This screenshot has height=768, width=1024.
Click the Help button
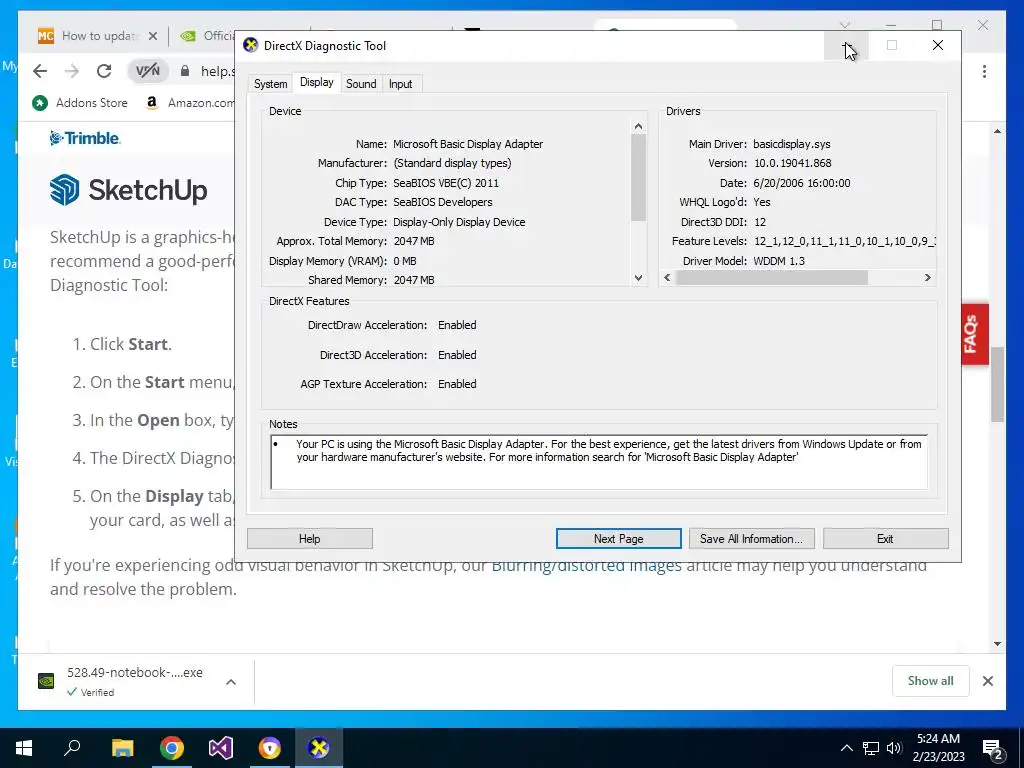[x=310, y=539]
